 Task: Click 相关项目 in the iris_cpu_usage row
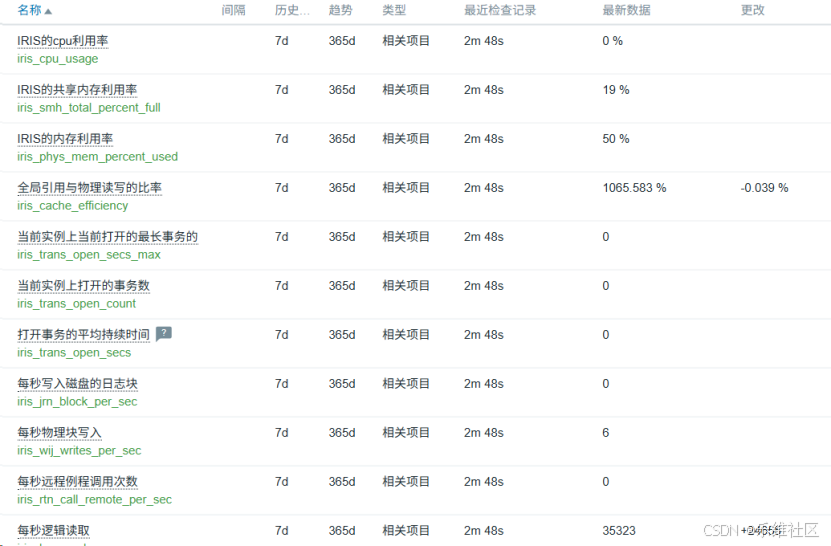pos(406,41)
